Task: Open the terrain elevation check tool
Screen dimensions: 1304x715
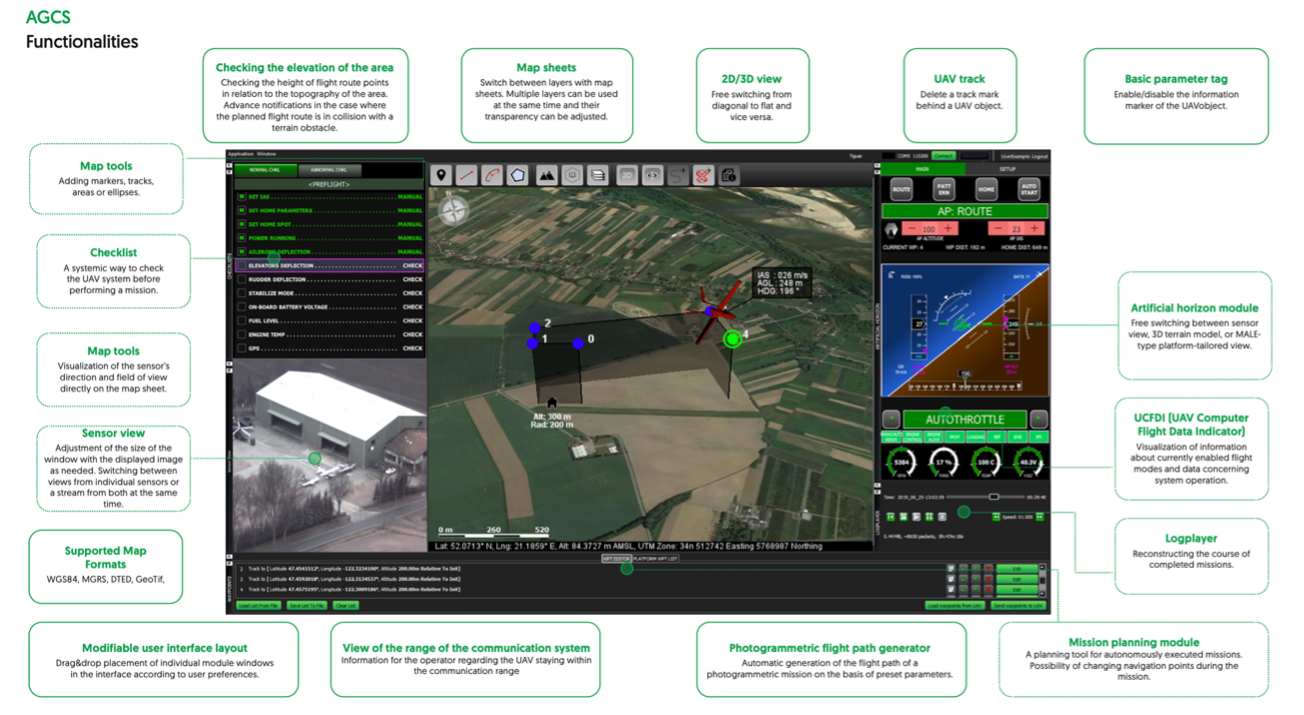Action: coord(547,174)
